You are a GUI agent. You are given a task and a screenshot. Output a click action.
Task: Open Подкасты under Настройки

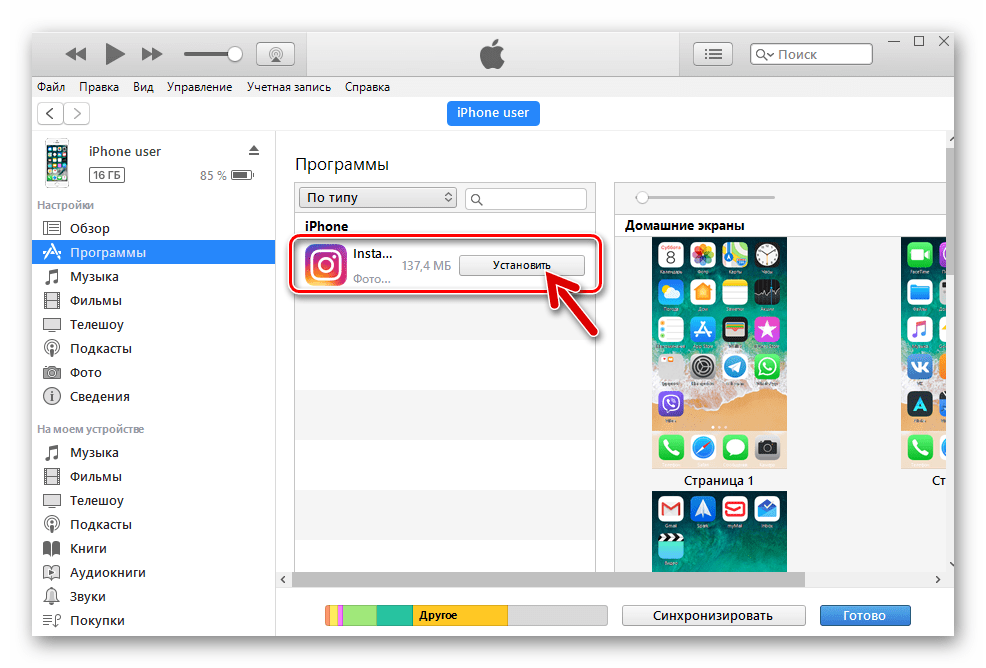[153, 348]
